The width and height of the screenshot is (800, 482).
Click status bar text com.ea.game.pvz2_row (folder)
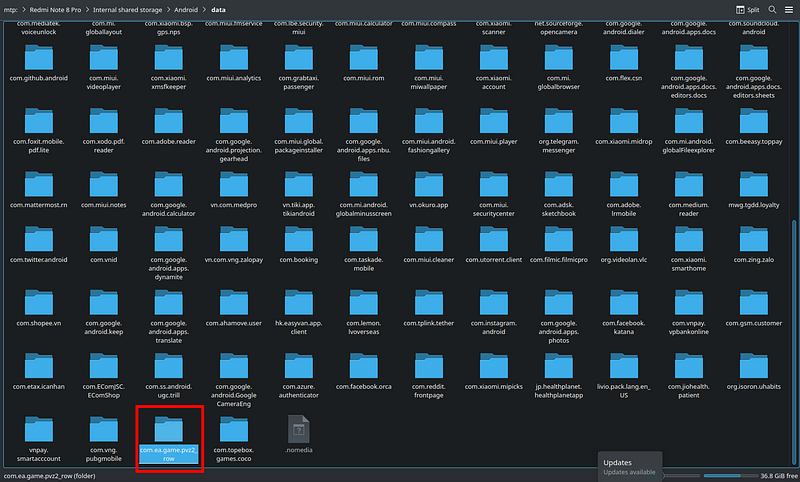point(49,476)
